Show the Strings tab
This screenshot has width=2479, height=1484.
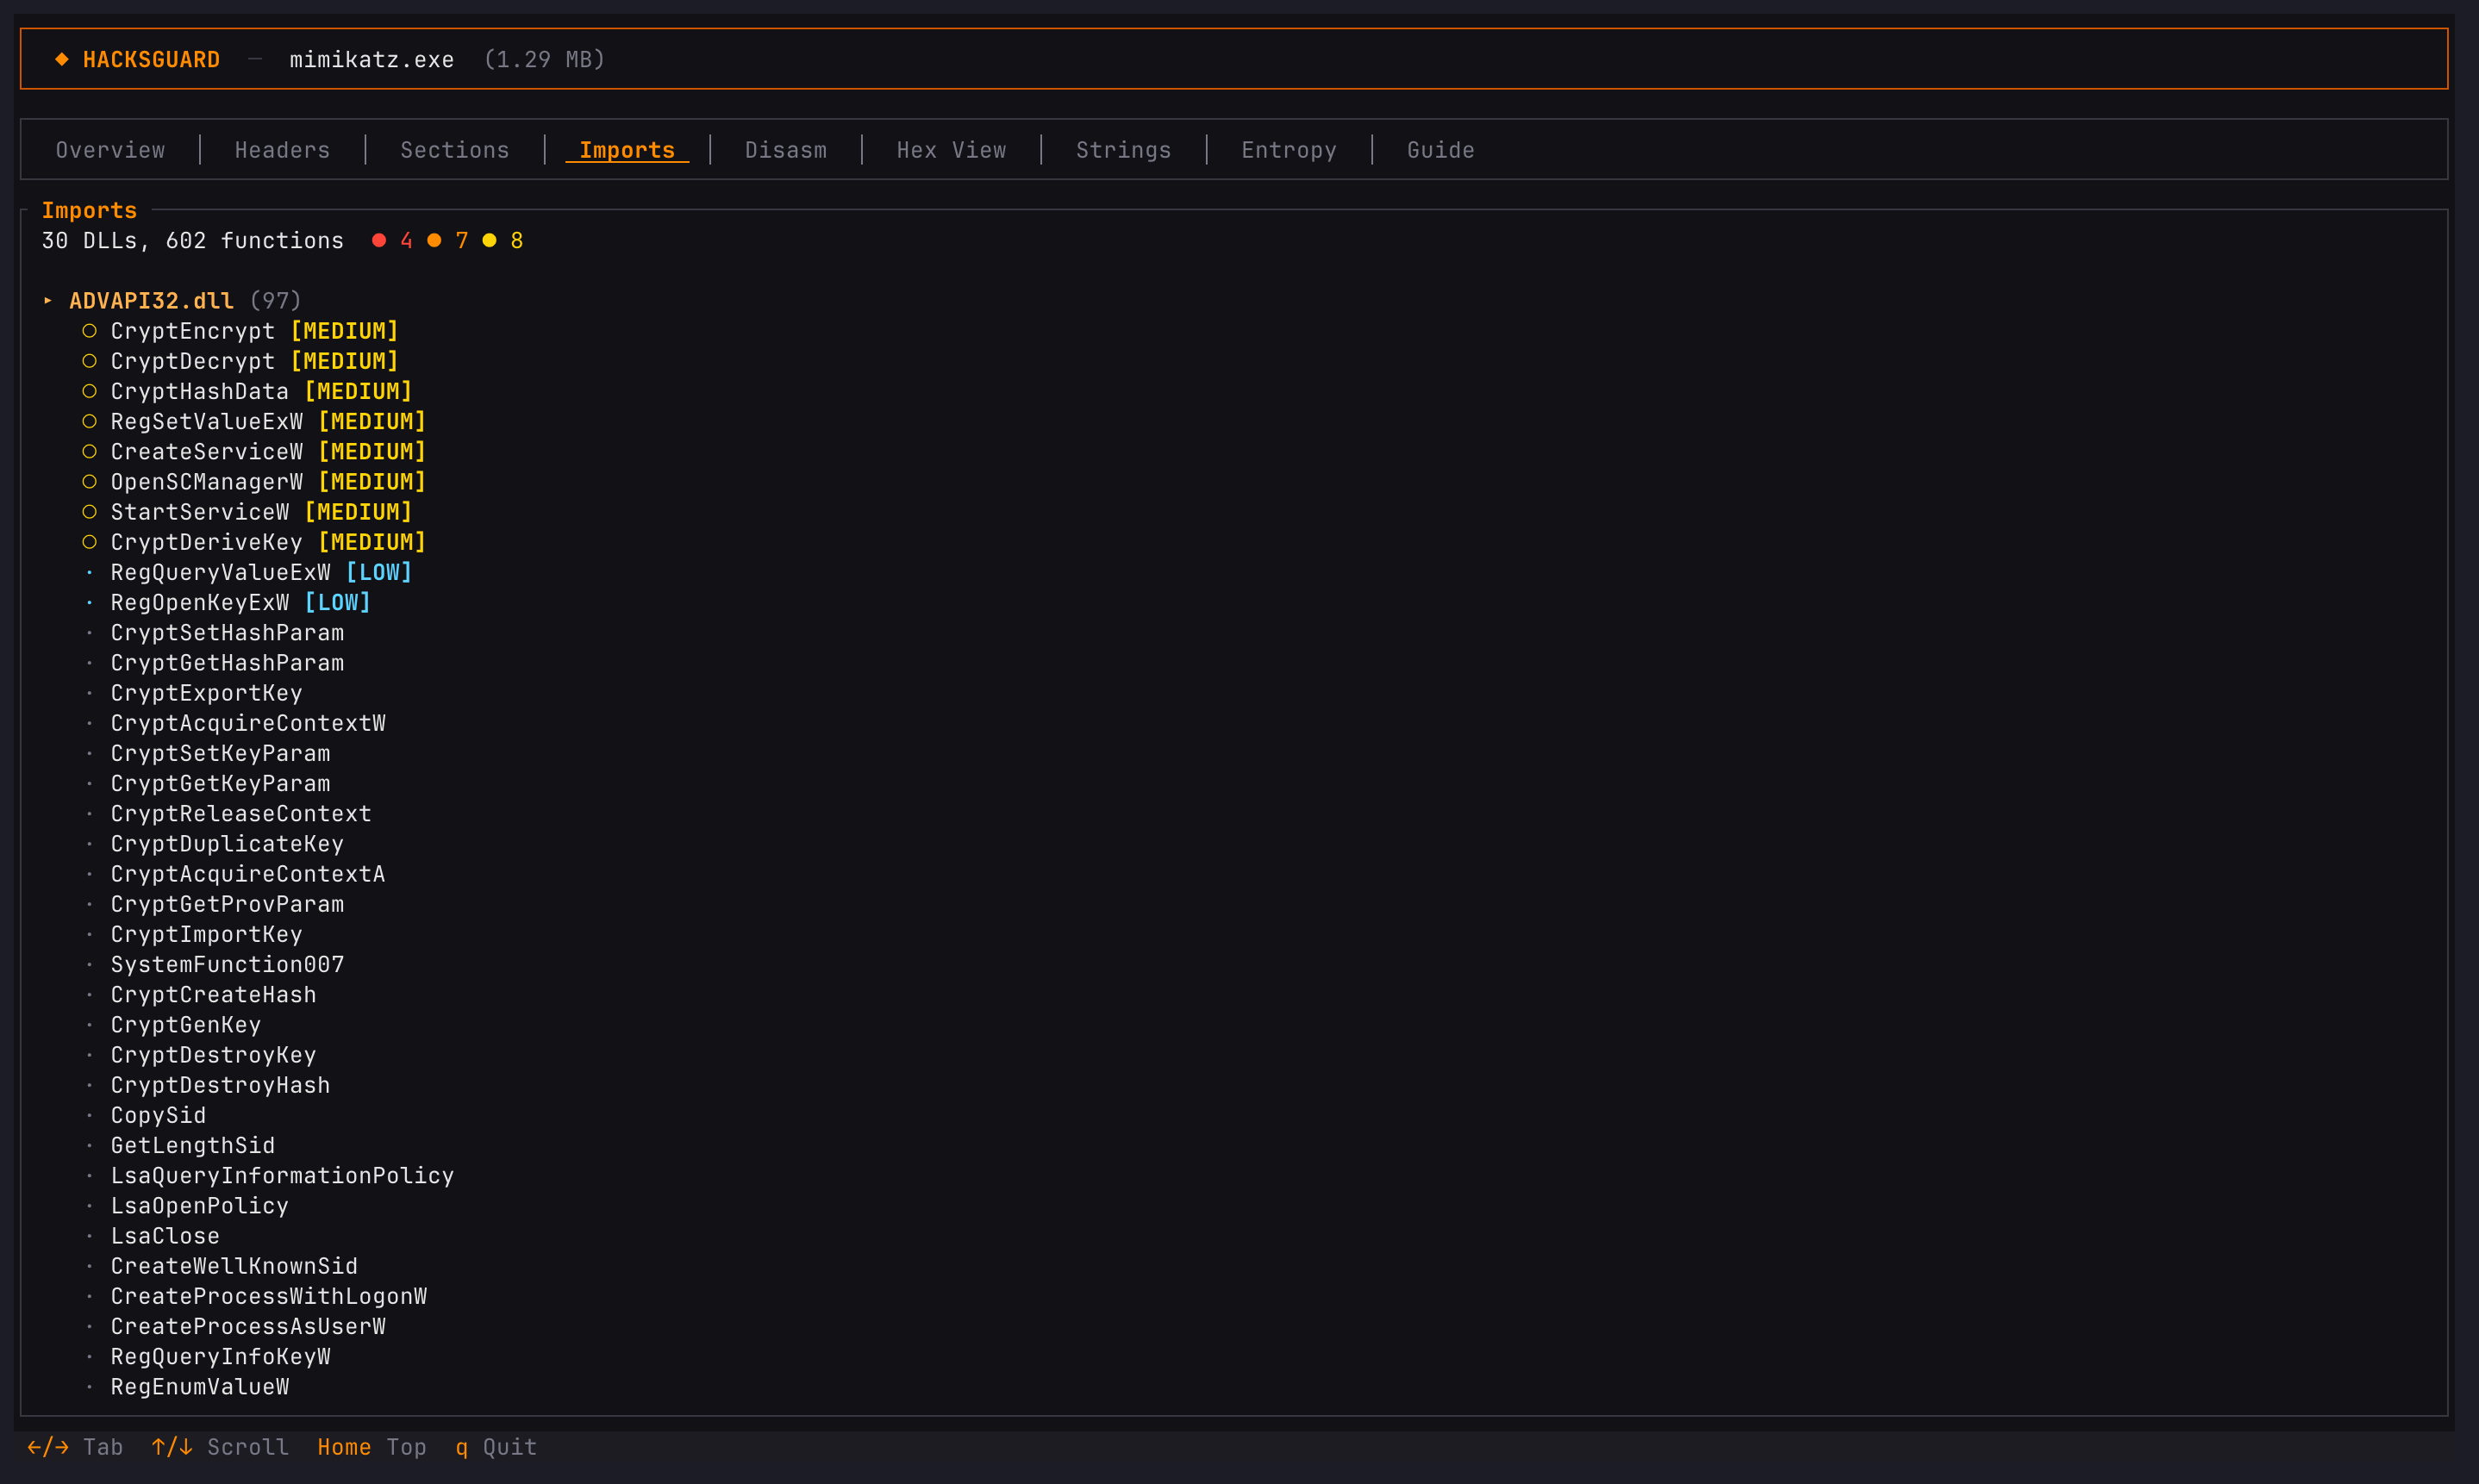point(1123,150)
